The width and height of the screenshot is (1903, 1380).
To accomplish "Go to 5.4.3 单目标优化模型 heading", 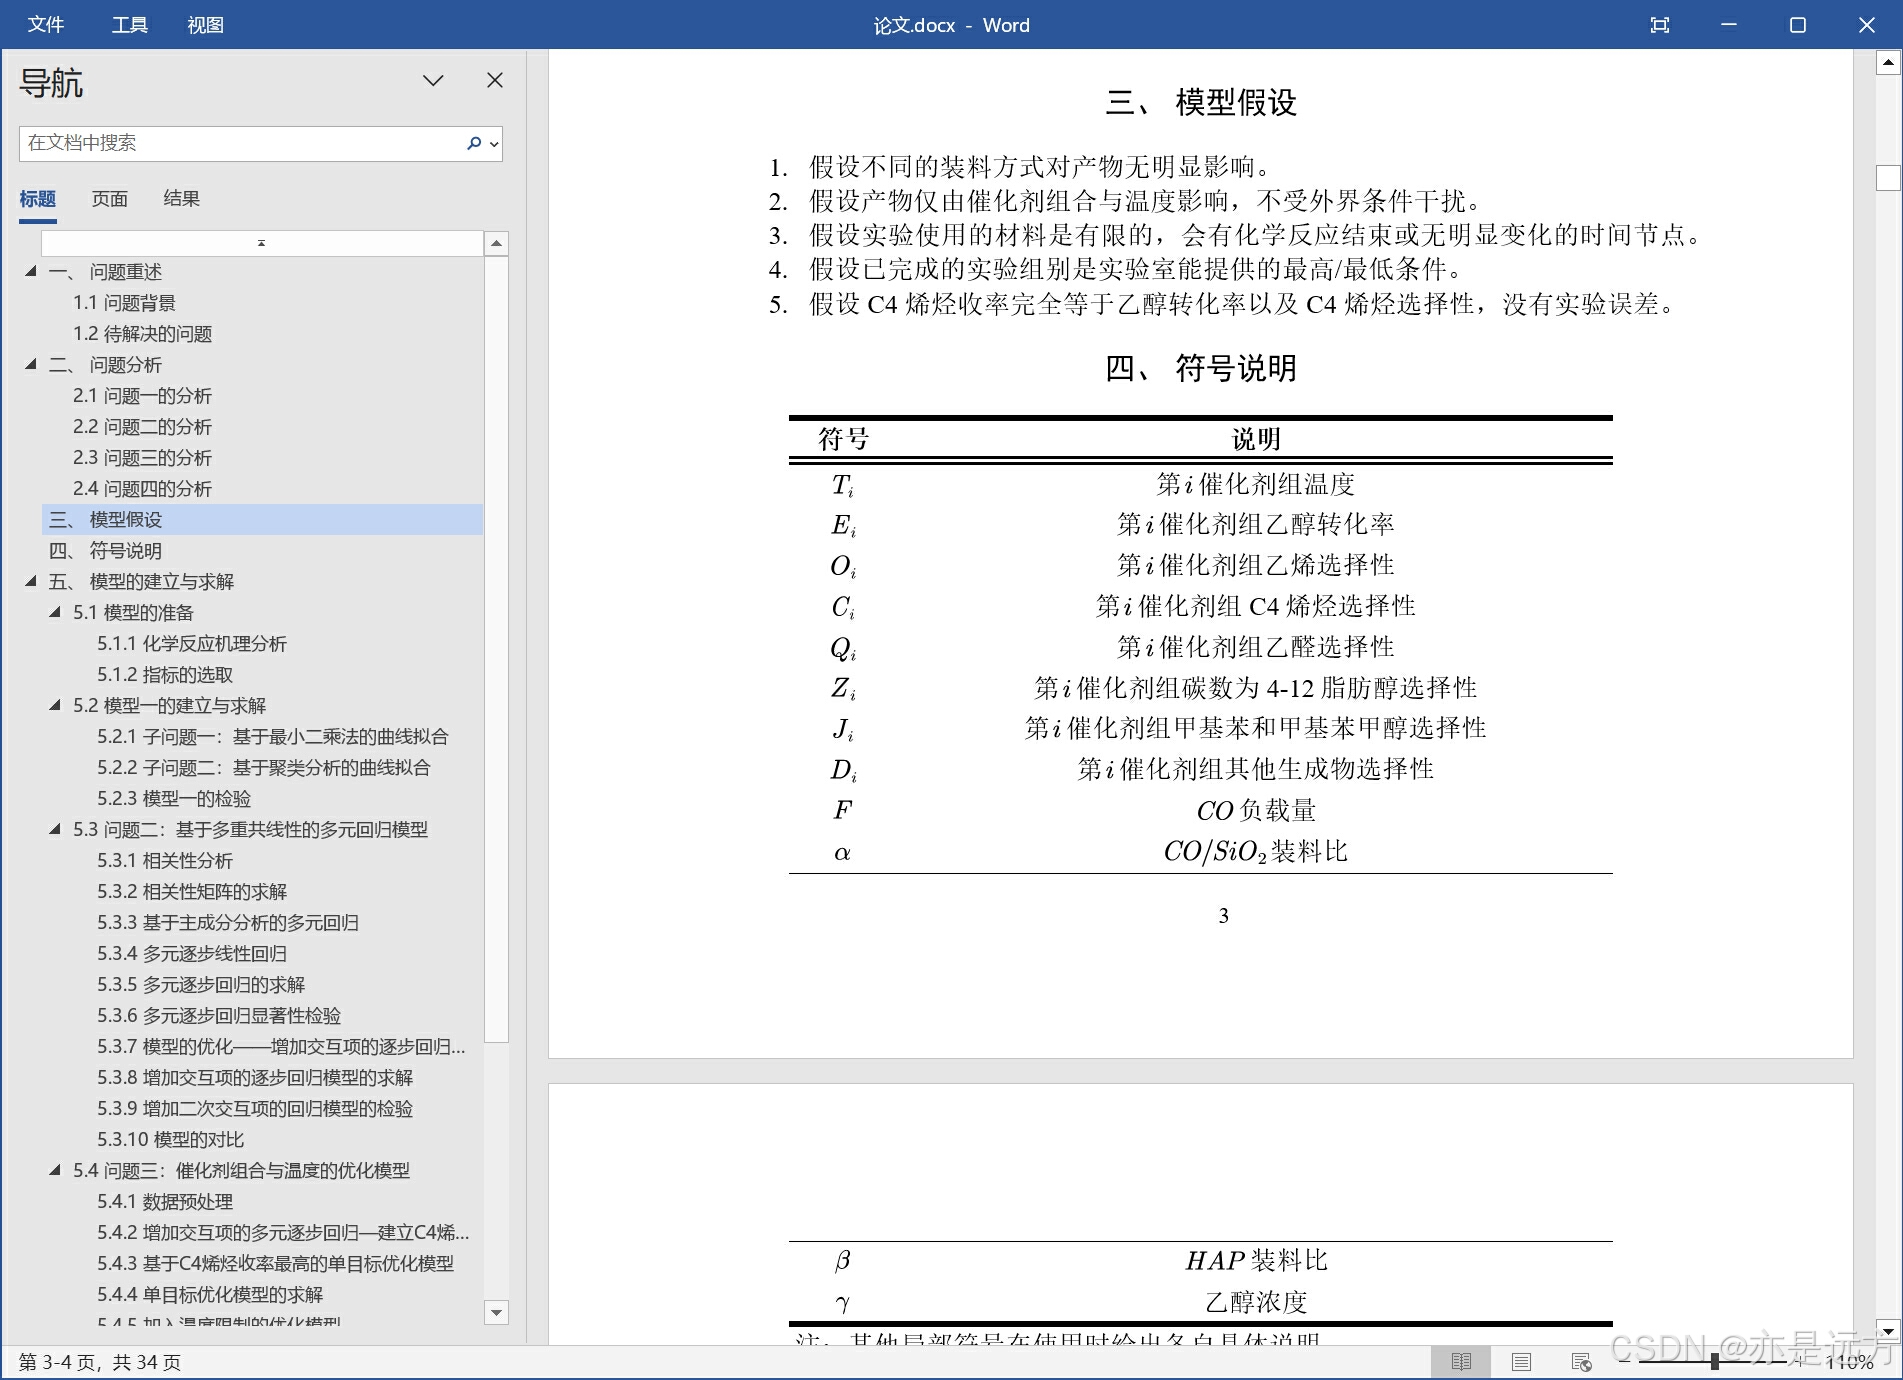I will [x=275, y=1264].
